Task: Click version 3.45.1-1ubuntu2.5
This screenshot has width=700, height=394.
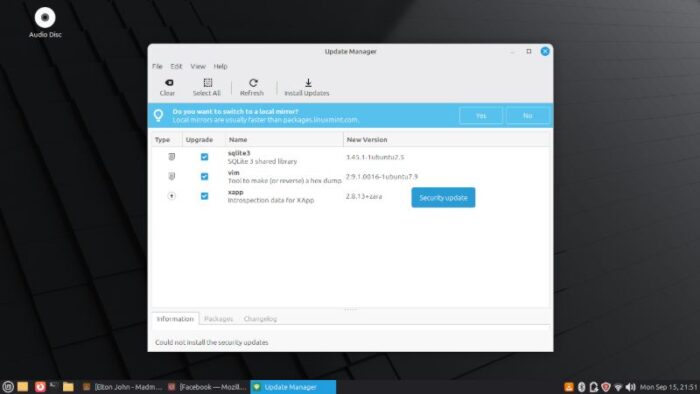Action: coord(375,157)
